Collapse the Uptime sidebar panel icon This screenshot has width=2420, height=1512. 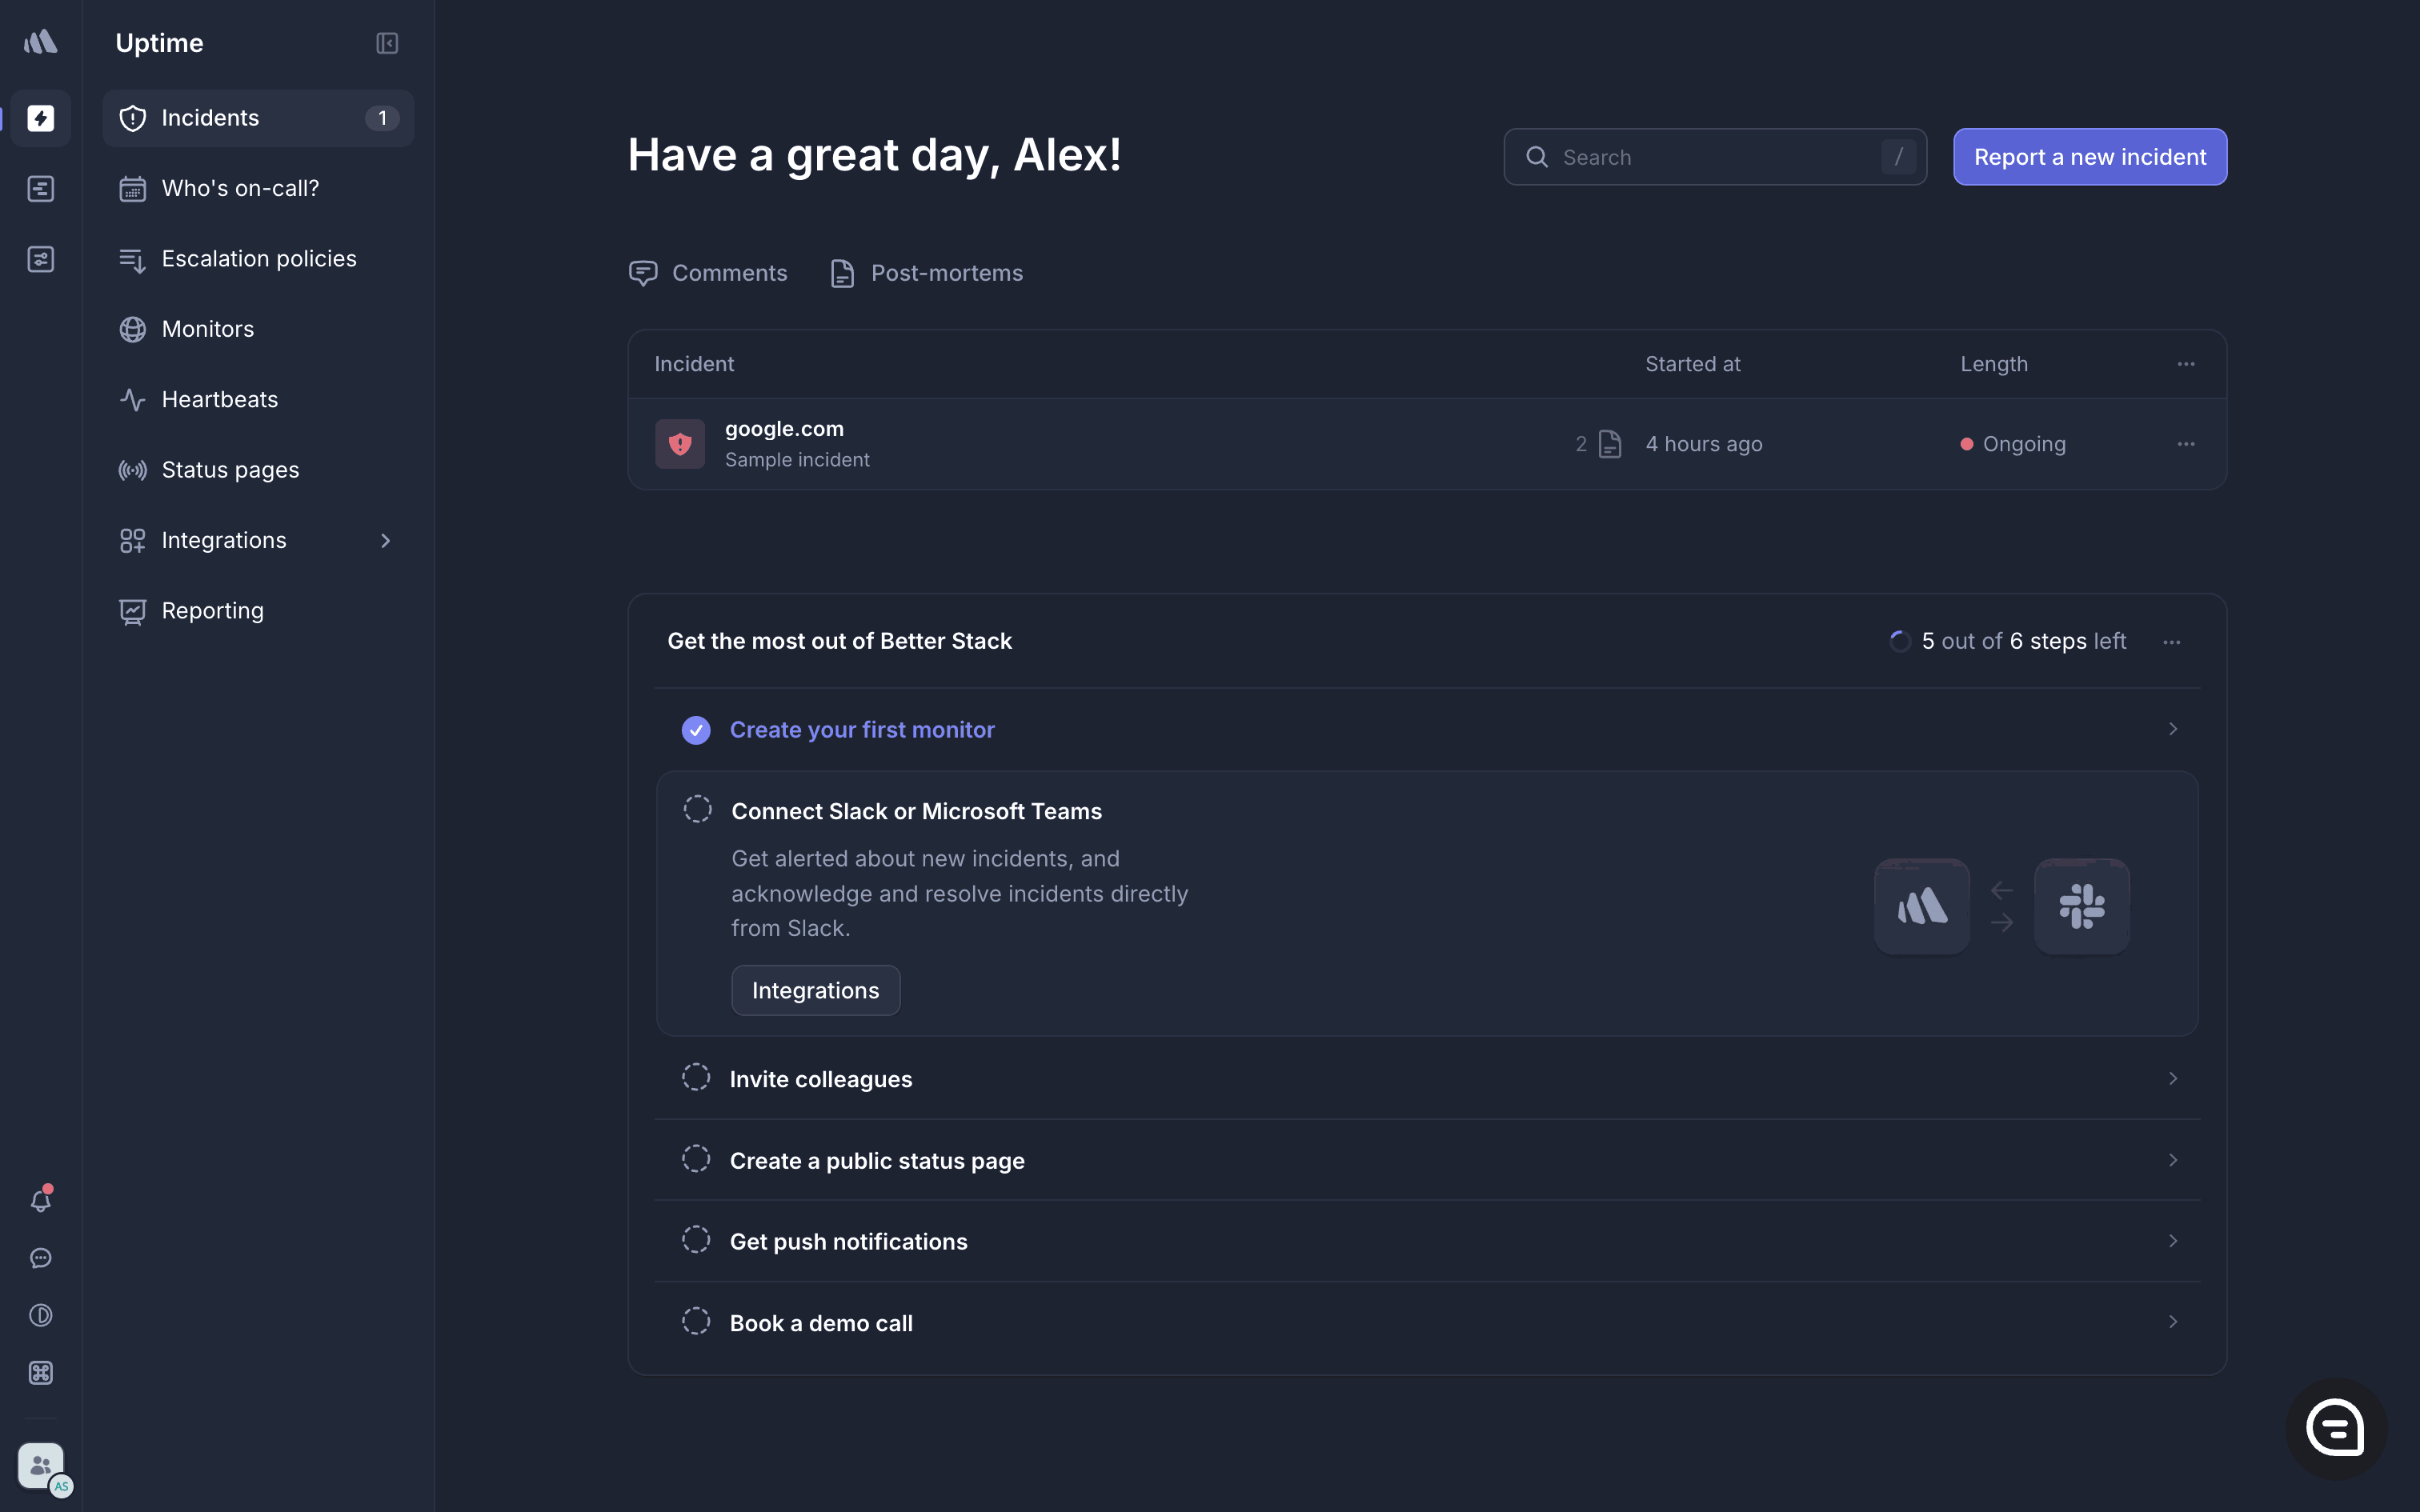(387, 43)
